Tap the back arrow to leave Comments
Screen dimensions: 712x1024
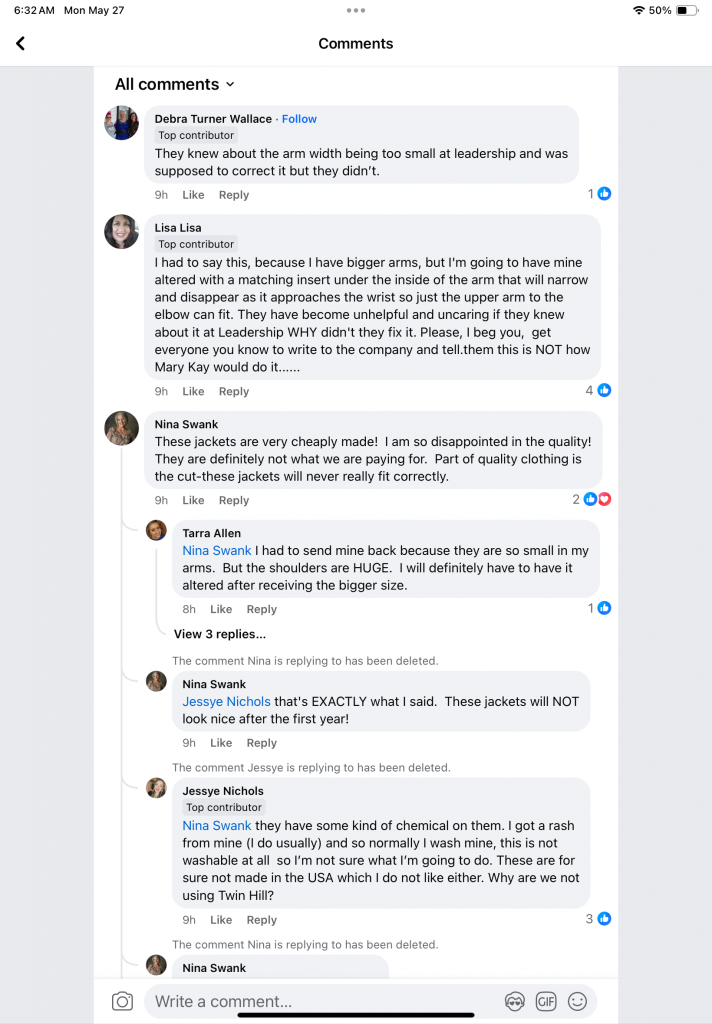(x=20, y=44)
